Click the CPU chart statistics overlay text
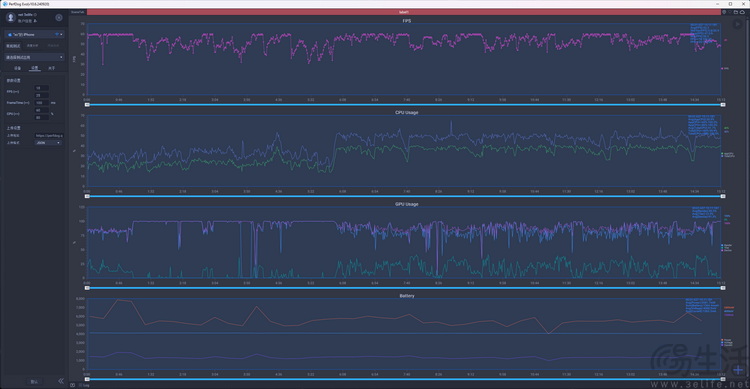This screenshot has height=389, width=750. 703,125
